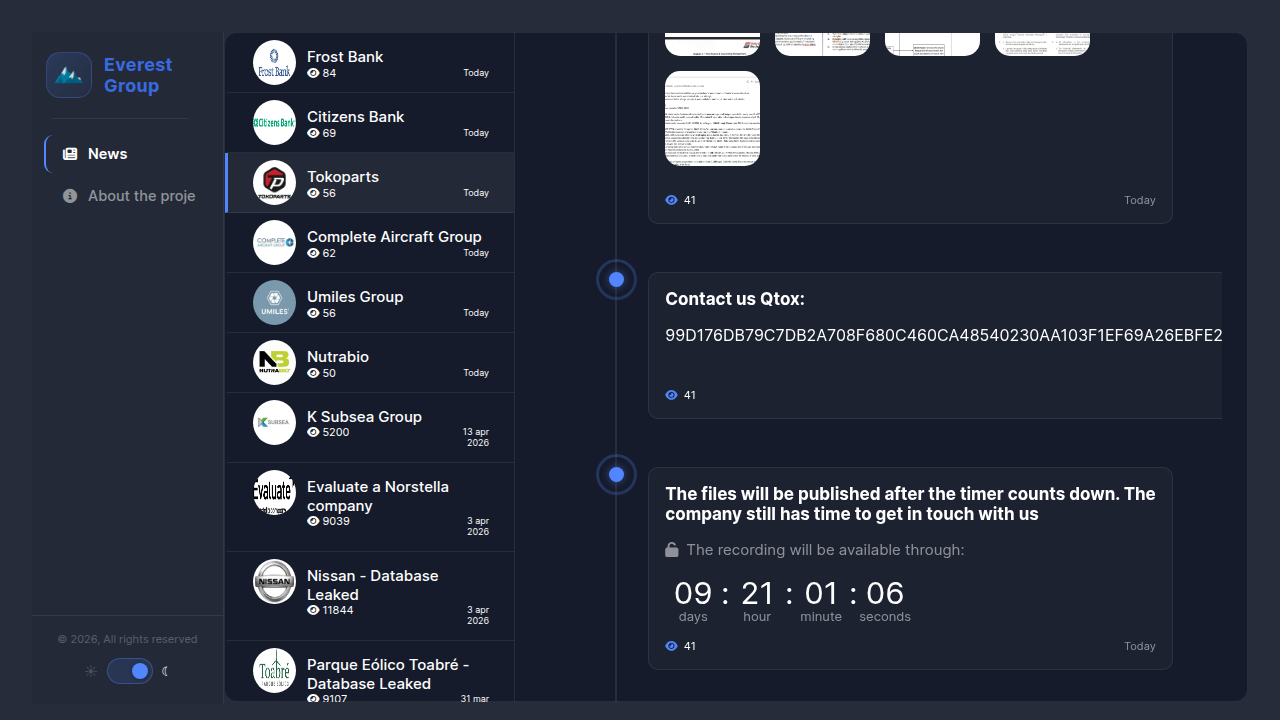This screenshot has width=1280, height=720.
Task: Click the Tokoparts logo icon
Action: 274,183
